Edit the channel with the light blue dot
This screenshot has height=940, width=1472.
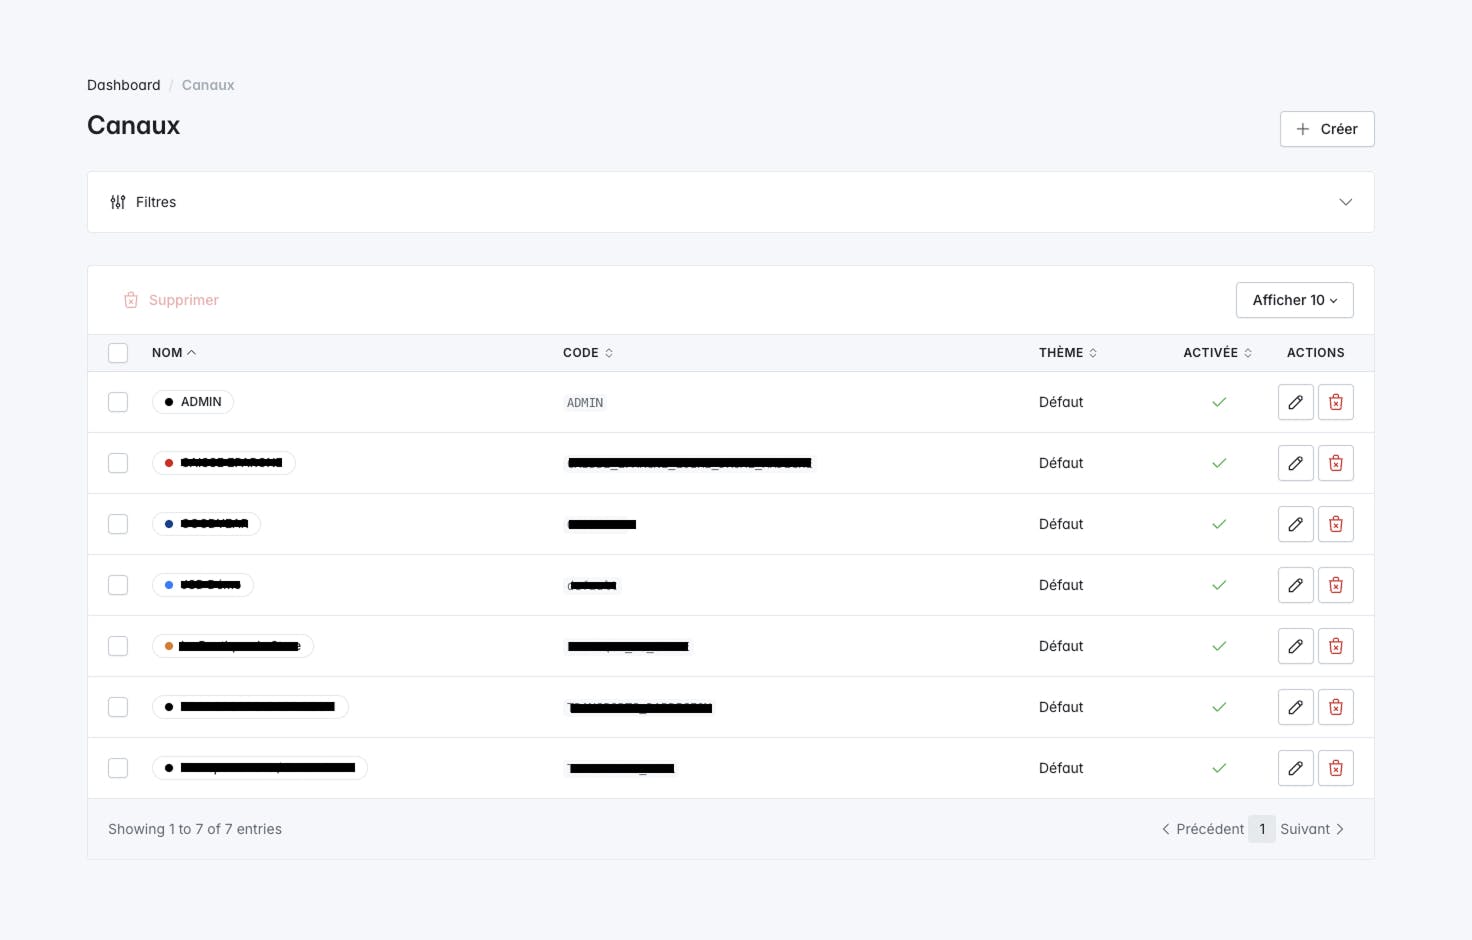click(x=1295, y=585)
